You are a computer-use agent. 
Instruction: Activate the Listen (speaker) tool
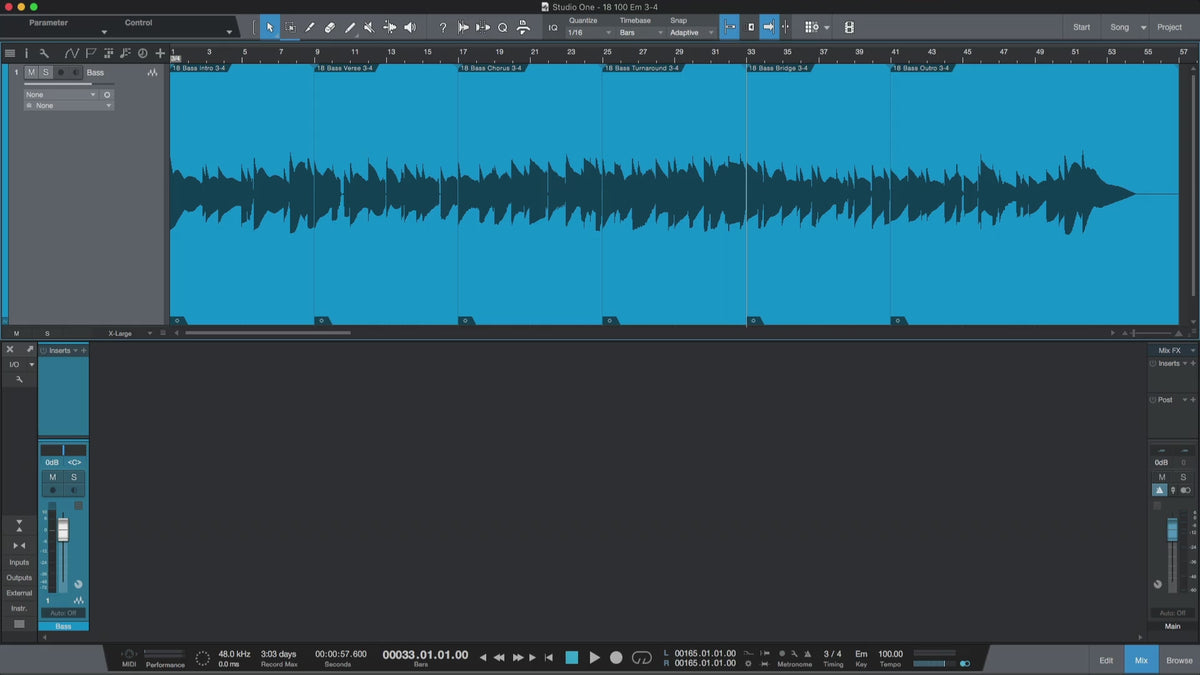tap(409, 27)
